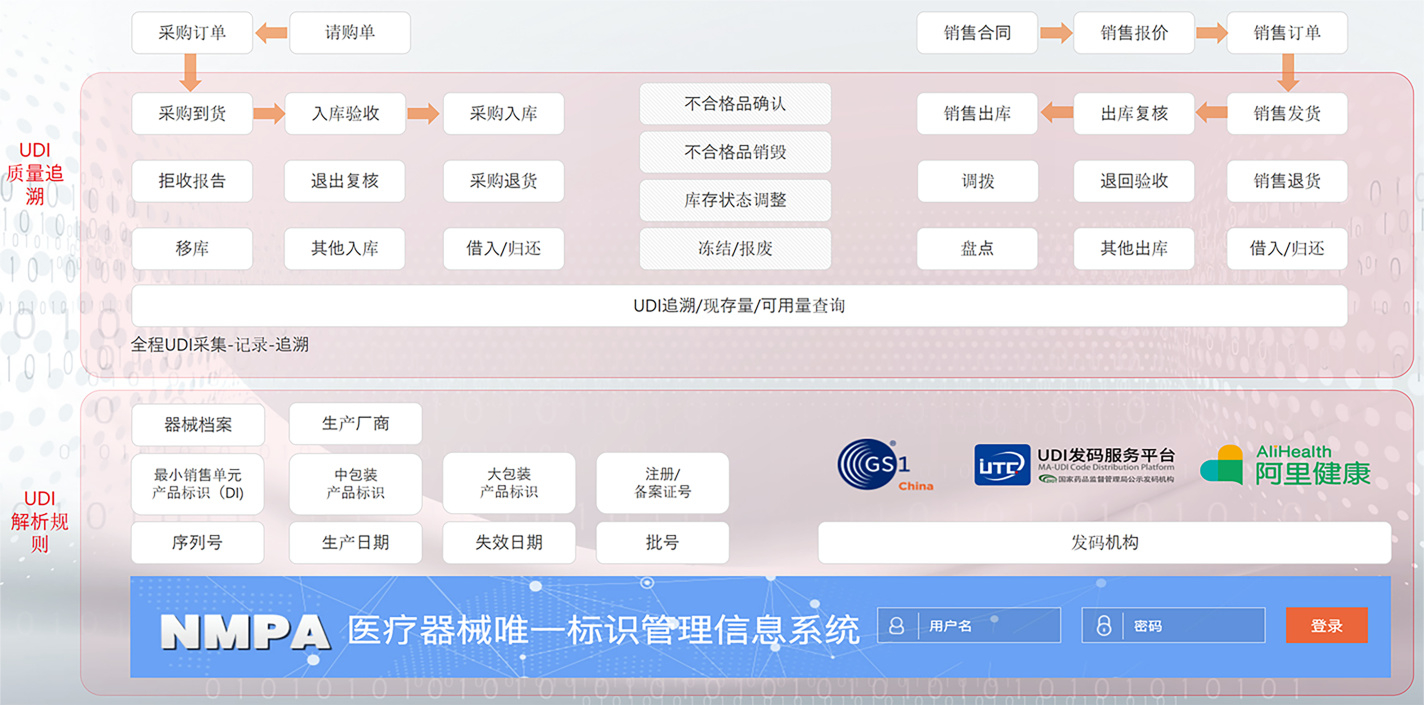
Task: Click the 发码机构 bar
Action: point(1104,543)
